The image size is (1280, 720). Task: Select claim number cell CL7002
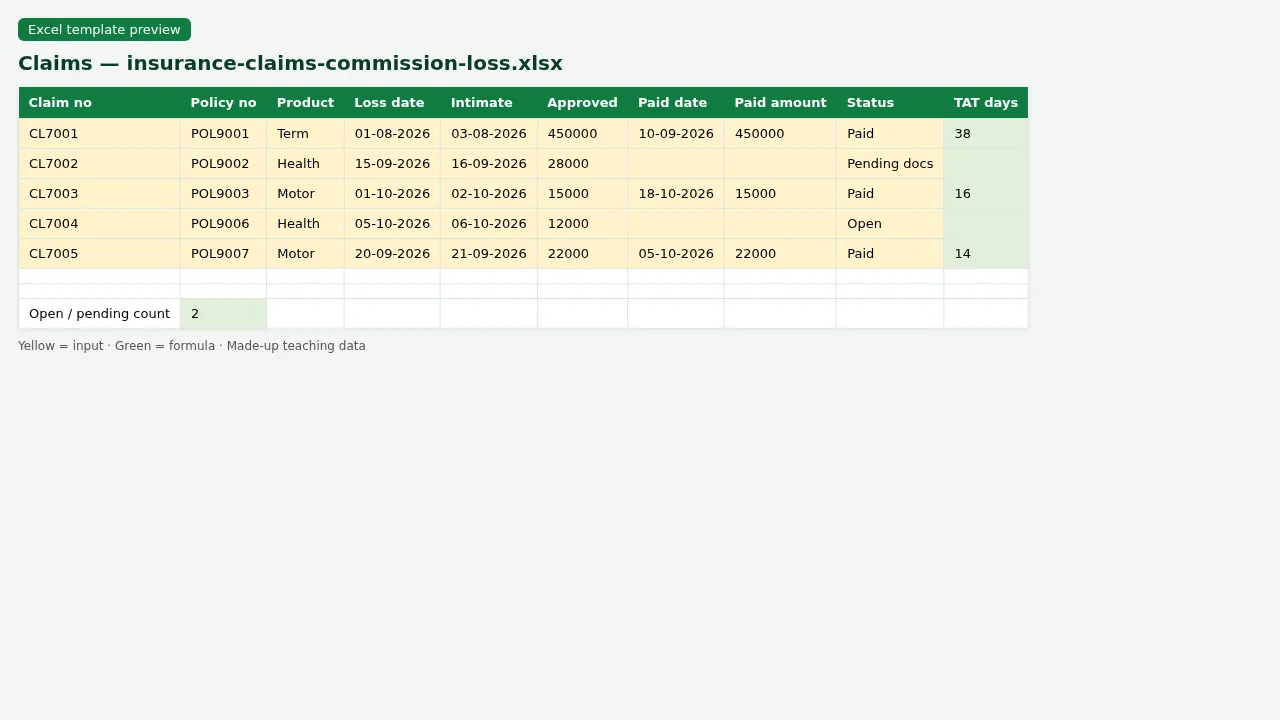99,164
